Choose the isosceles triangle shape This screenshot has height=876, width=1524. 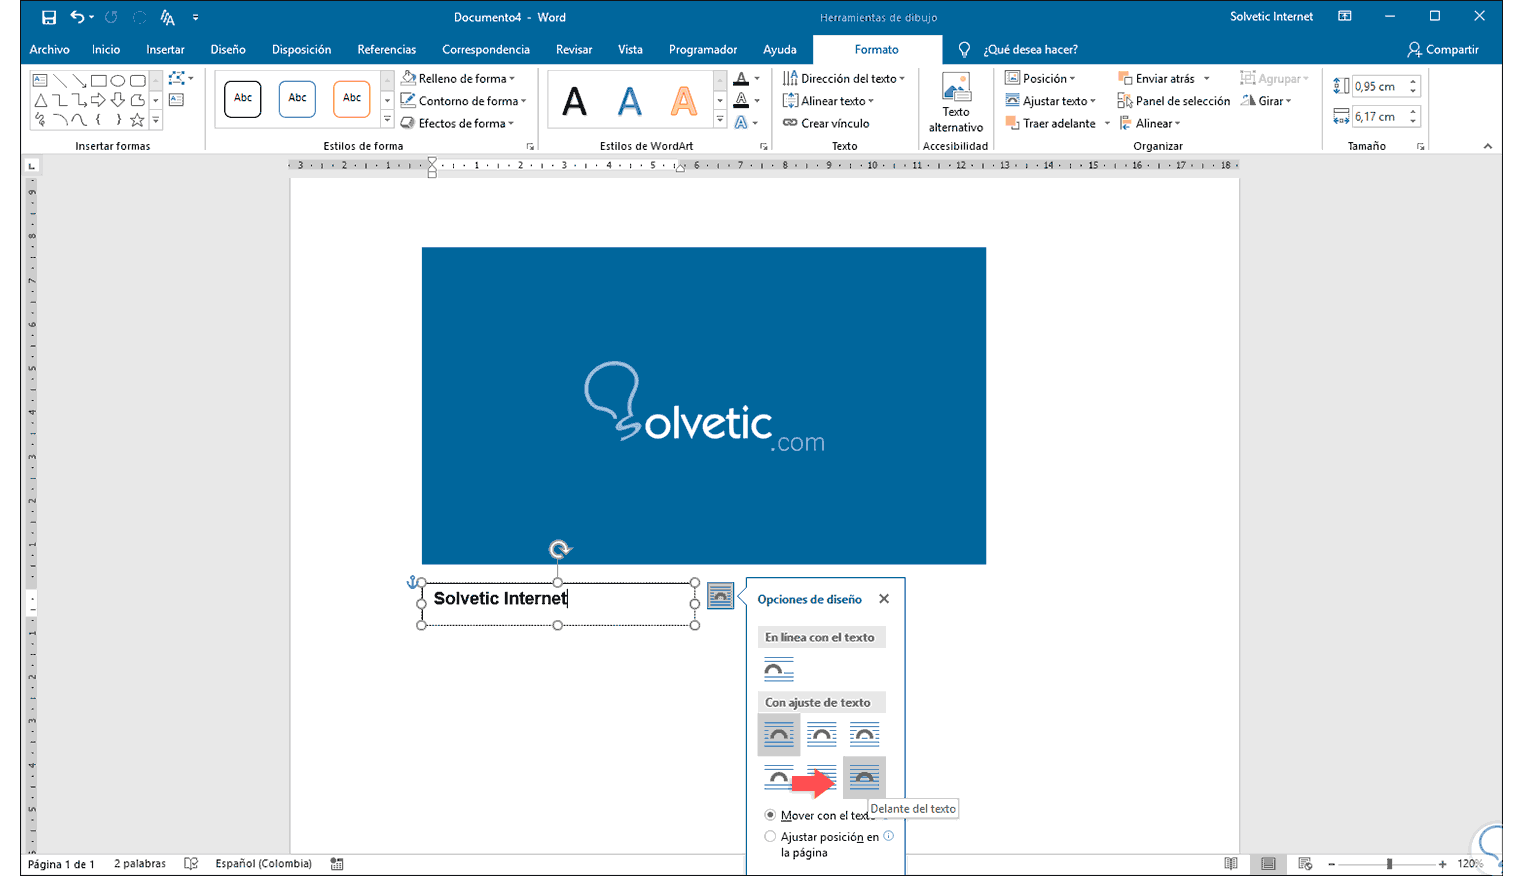(x=40, y=100)
